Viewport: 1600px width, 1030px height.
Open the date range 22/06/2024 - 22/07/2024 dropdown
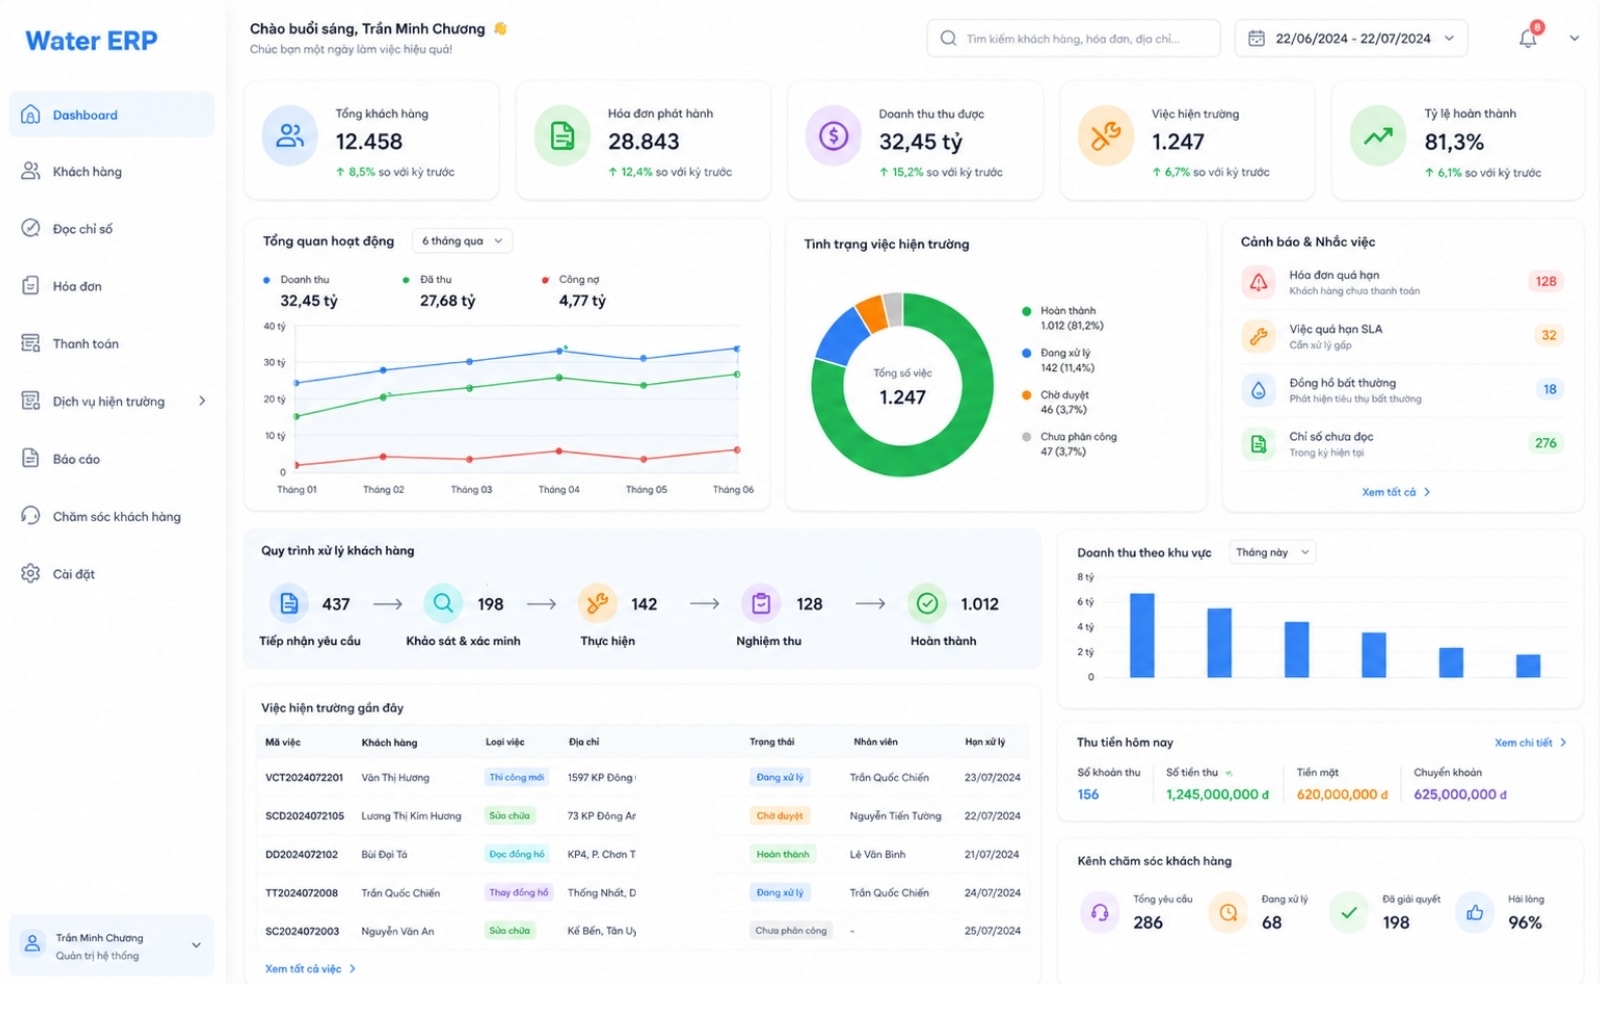[x=1351, y=39]
